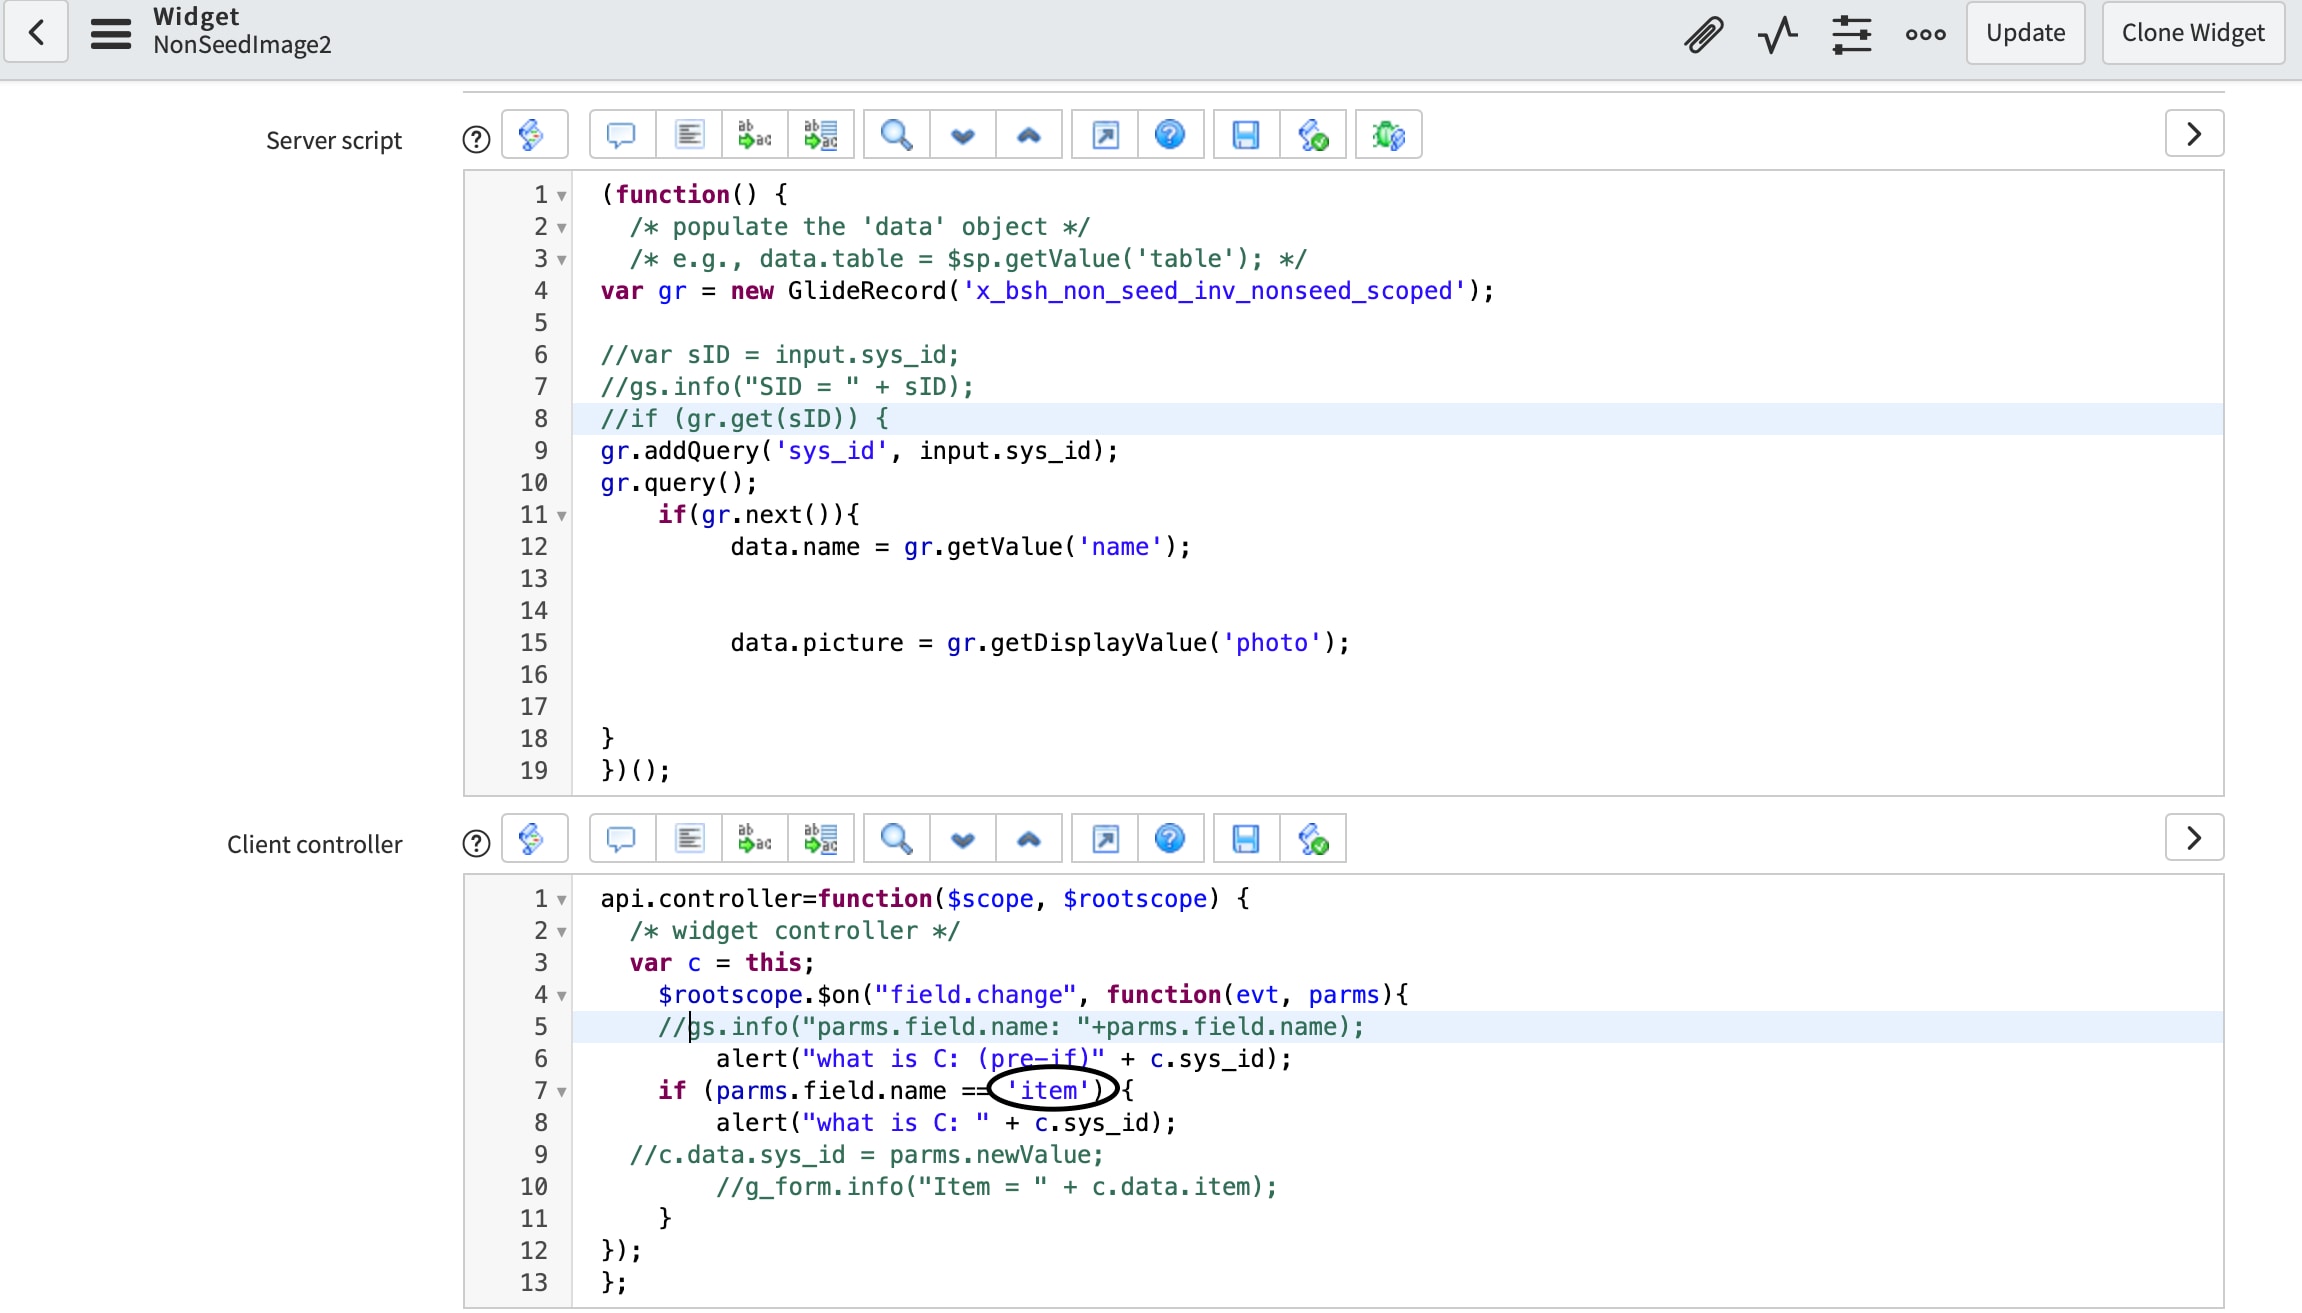Expand the Server script side arrow
This screenshot has width=2302, height=1313.
pyautogui.click(x=2194, y=134)
